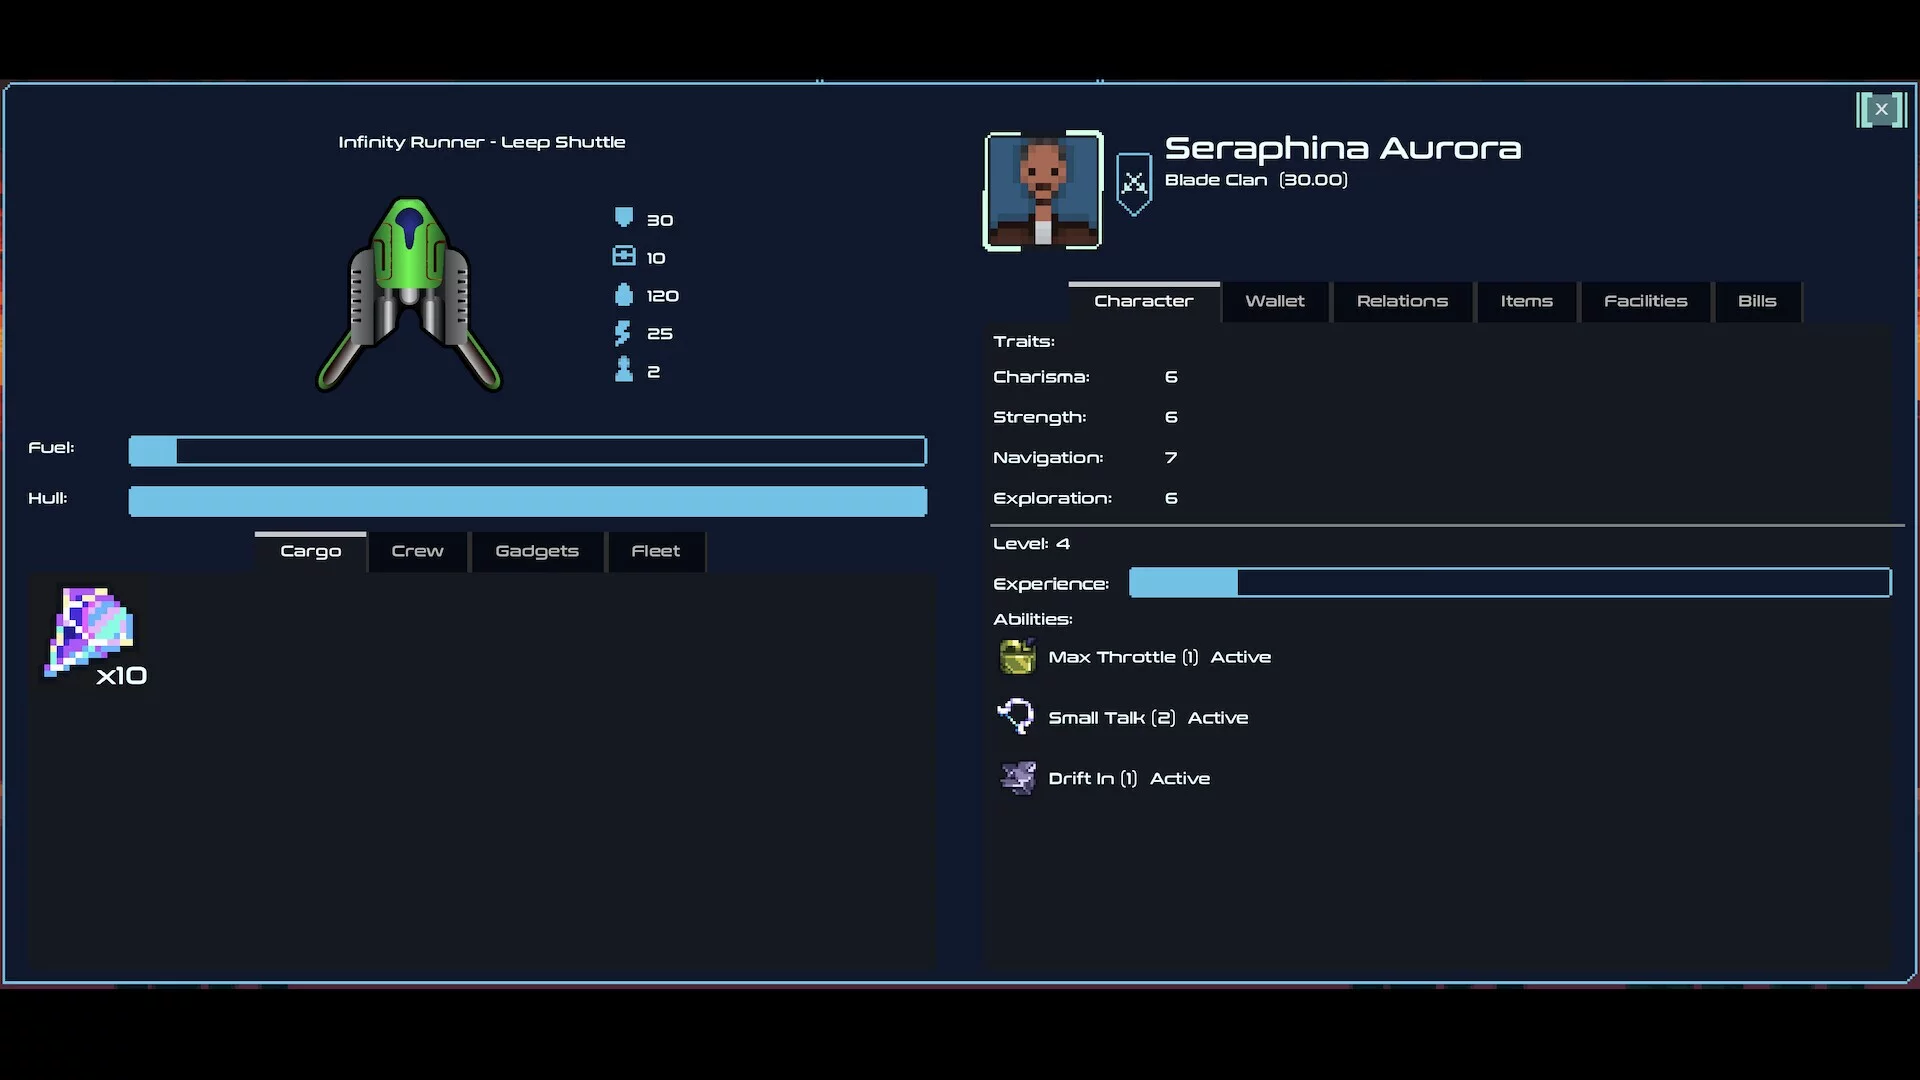Switch to the Bills tab
The image size is (1920, 1080).
point(1757,301)
